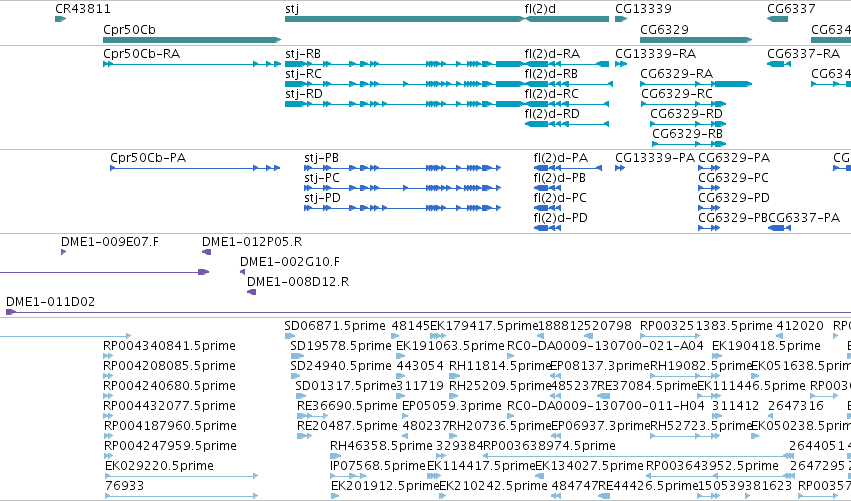
Task: Click the fl(2)d-RD transcript label
Action: 552,114
